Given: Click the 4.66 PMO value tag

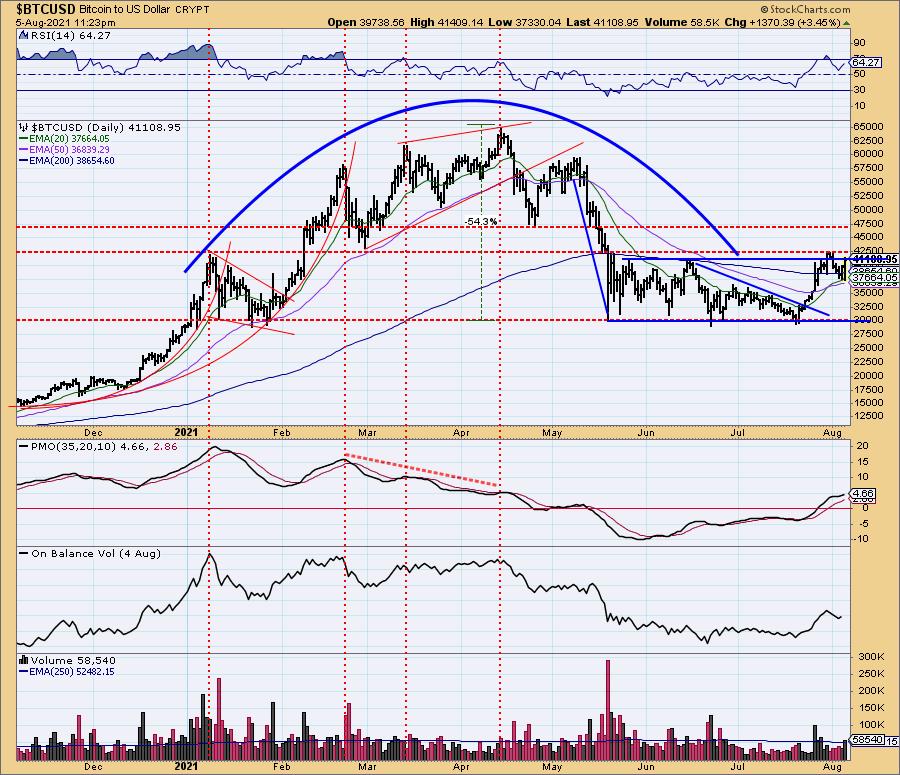Looking at the screenshot, I should tap(864, 494).
